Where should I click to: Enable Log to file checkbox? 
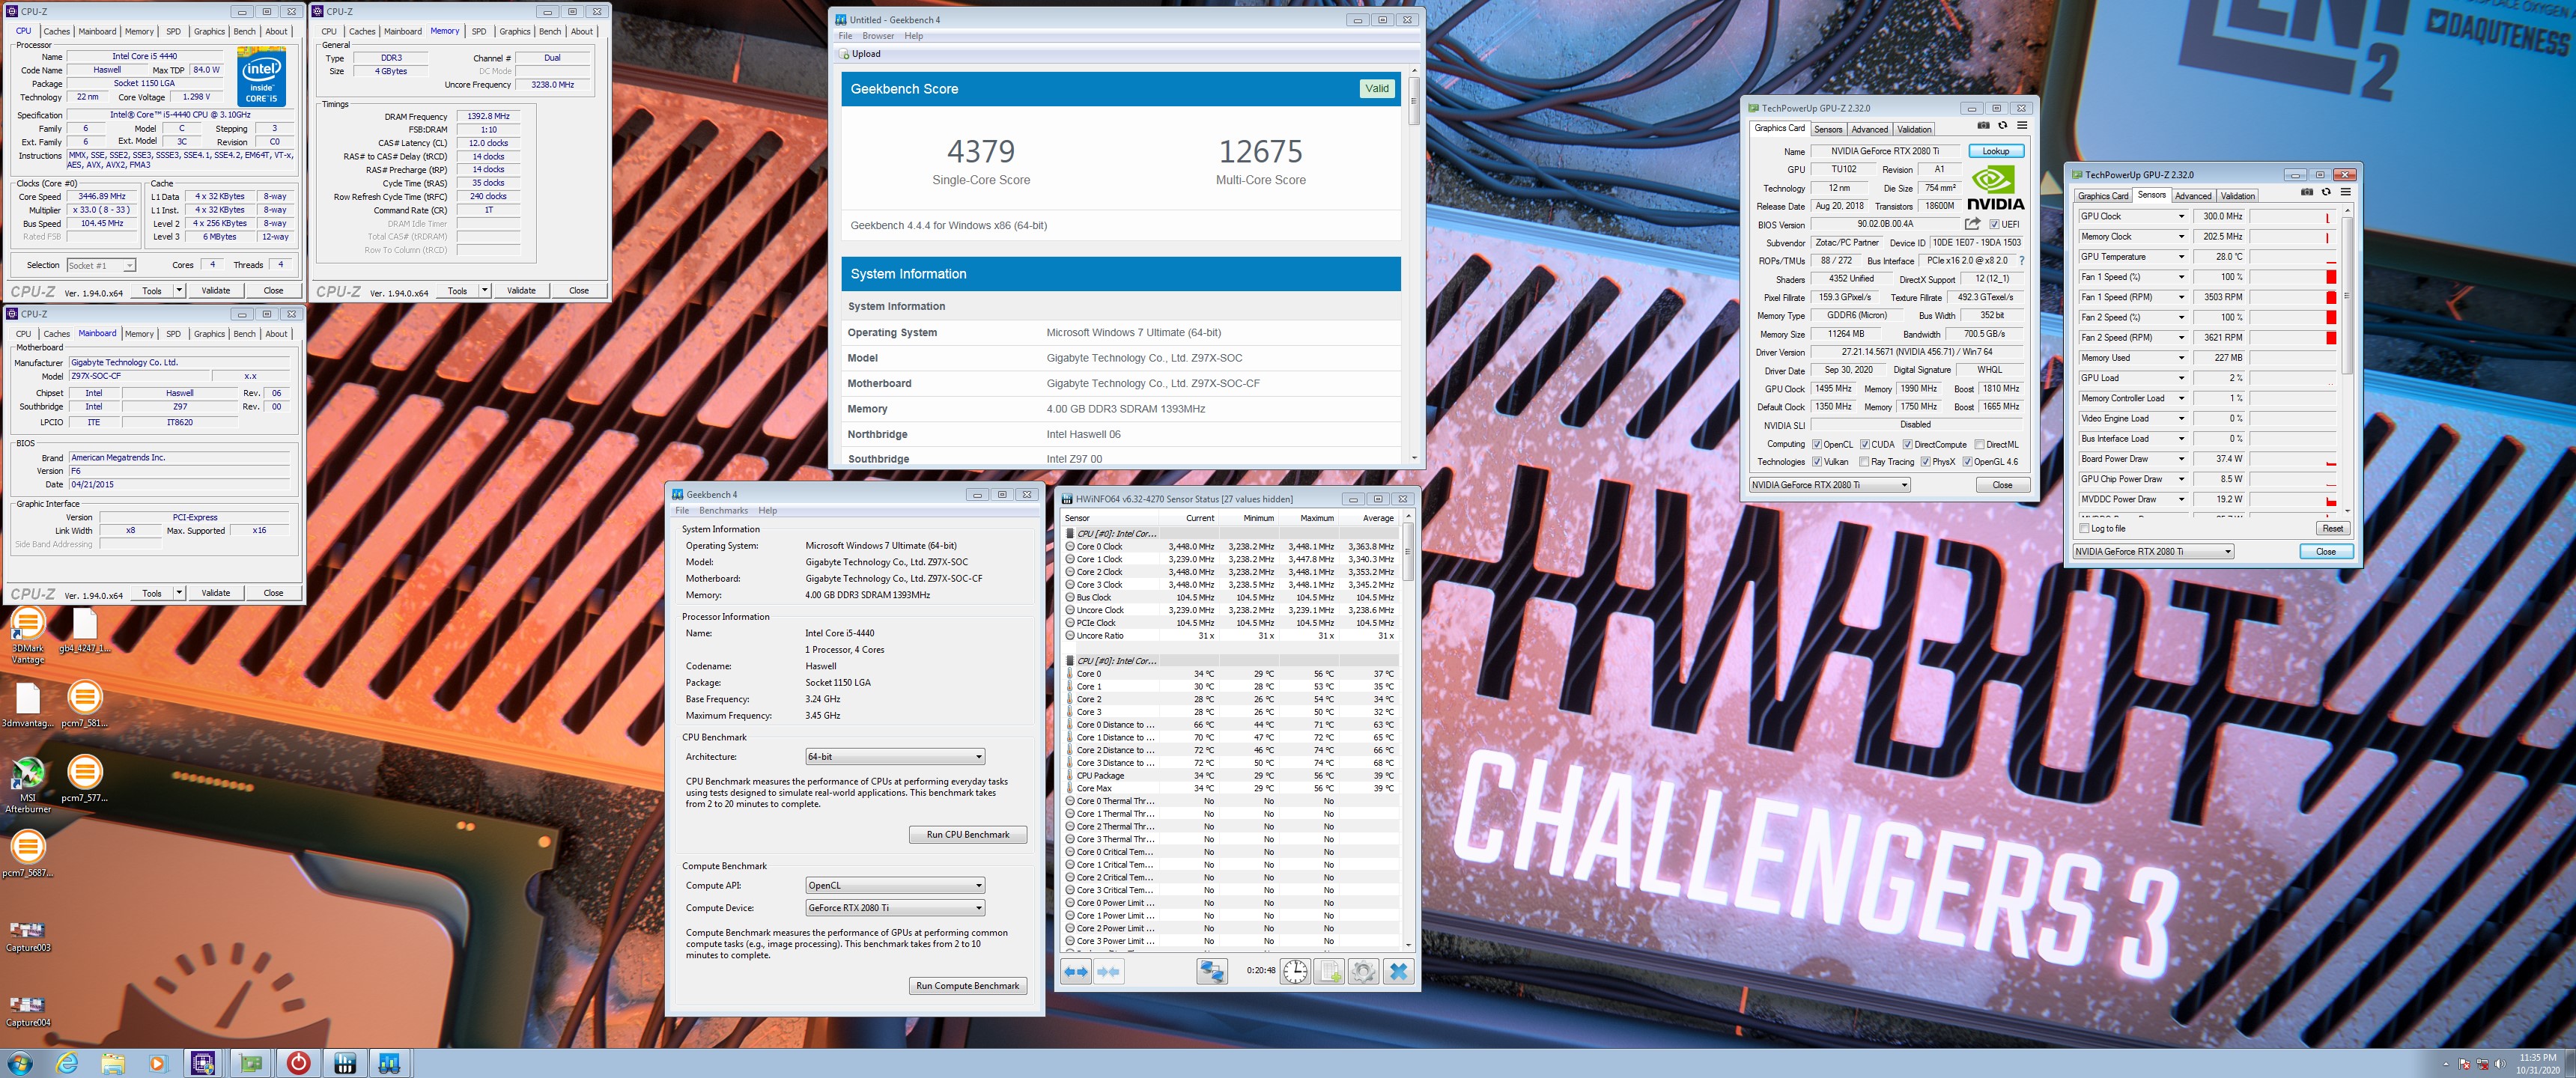coord(2085,528)
